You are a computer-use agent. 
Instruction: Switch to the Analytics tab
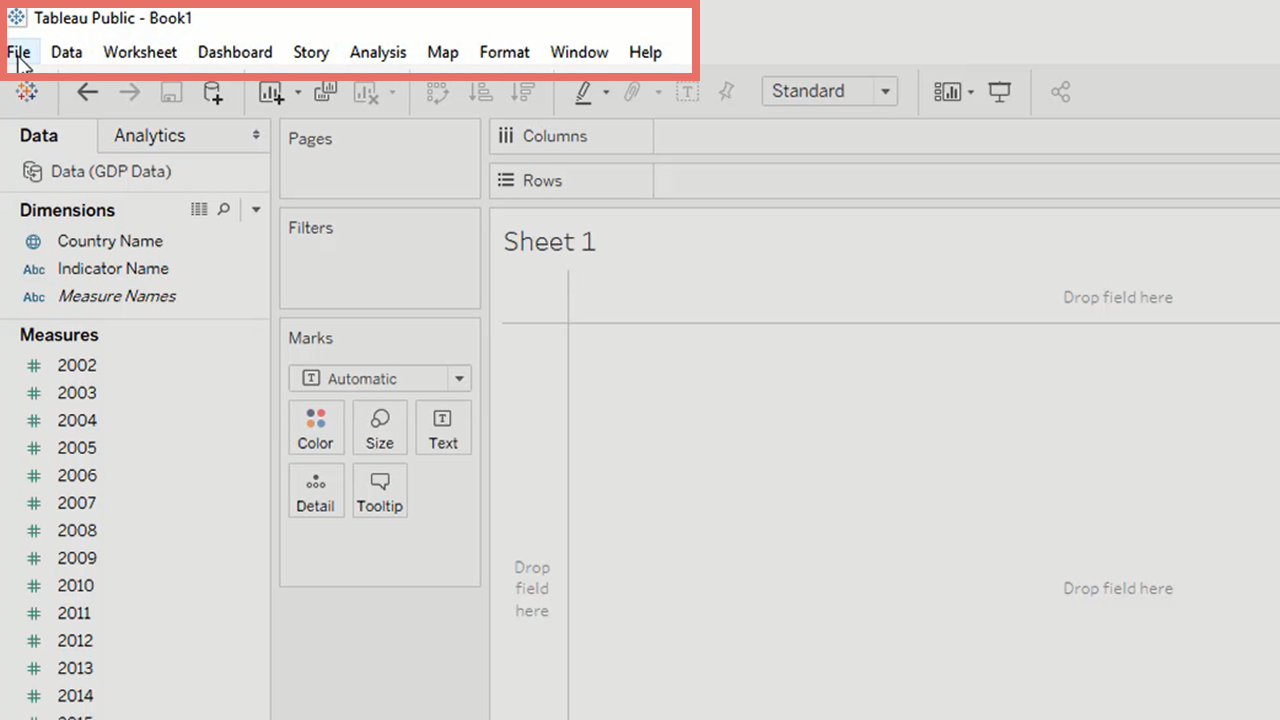(150, 135)
